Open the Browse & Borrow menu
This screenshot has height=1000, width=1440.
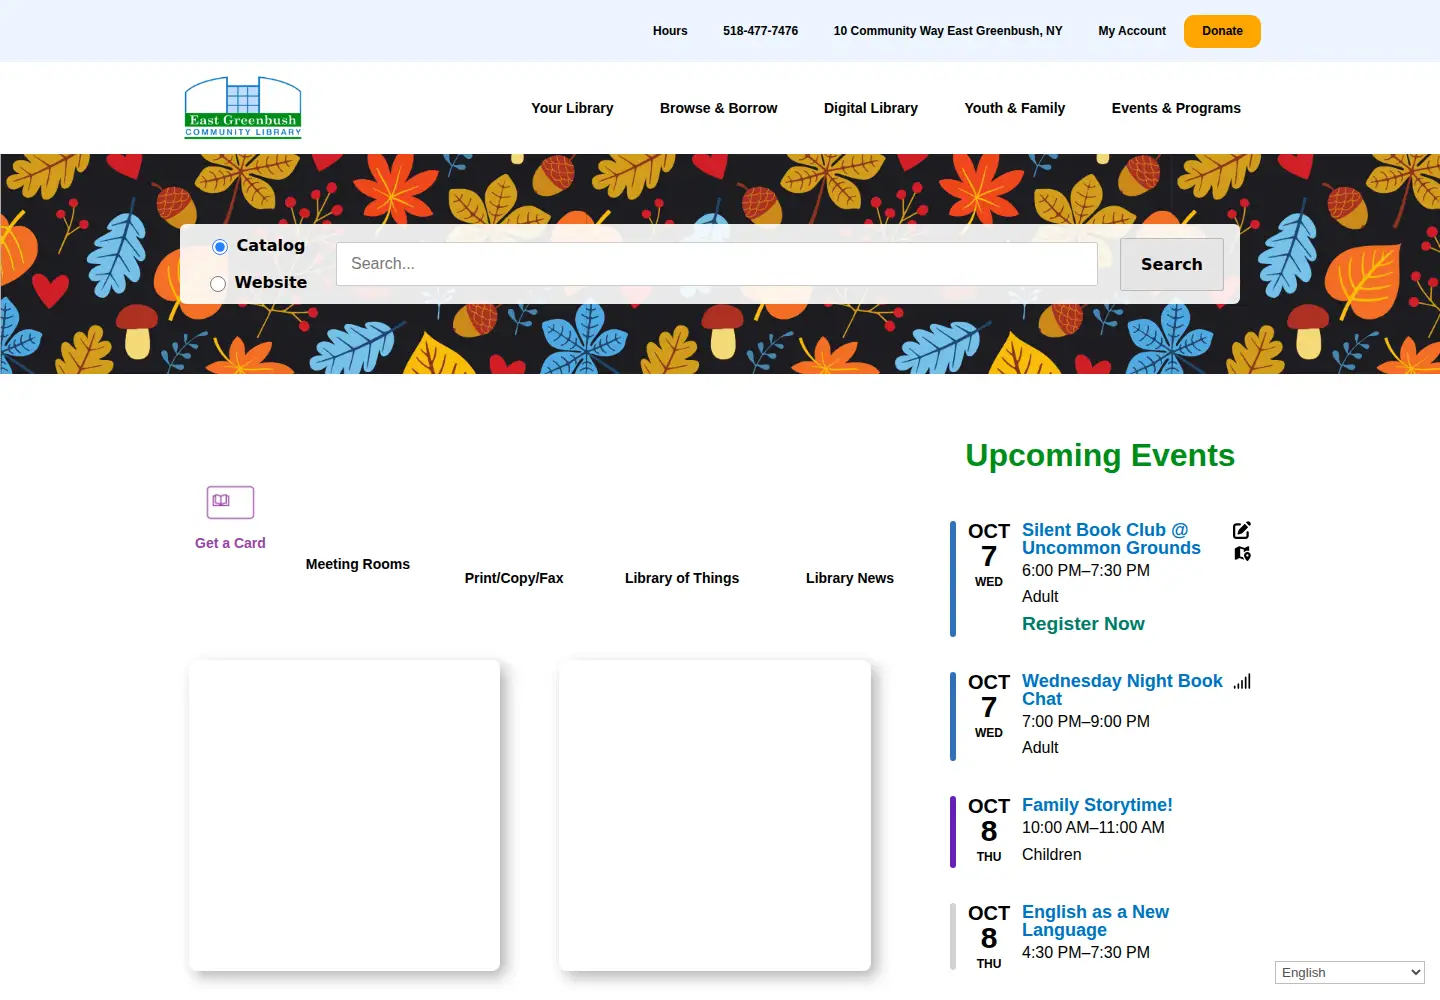pos(718,108)
